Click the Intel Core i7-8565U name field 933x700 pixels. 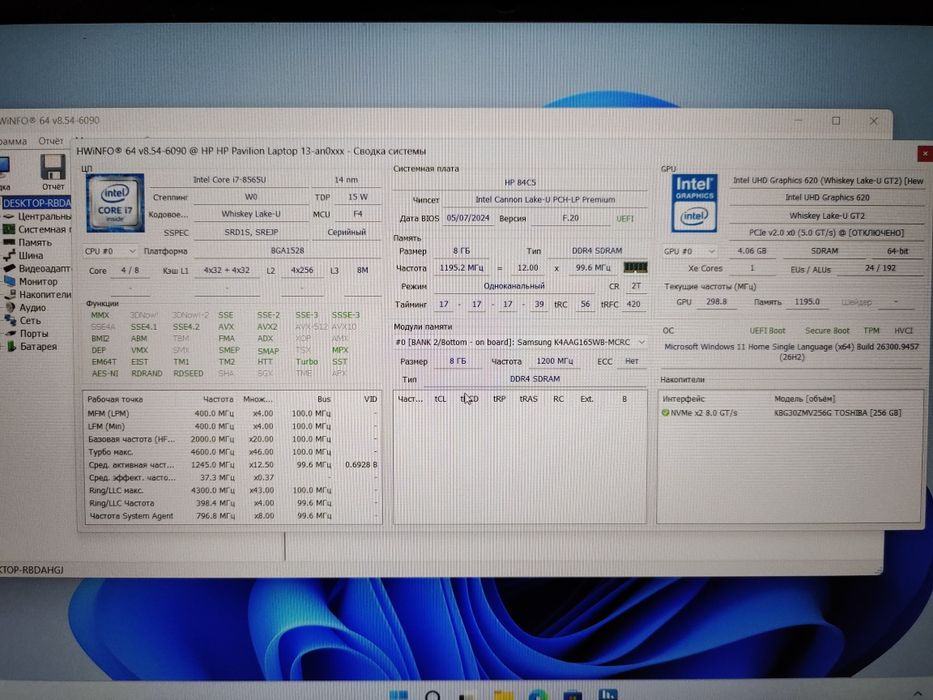point(230,180)
